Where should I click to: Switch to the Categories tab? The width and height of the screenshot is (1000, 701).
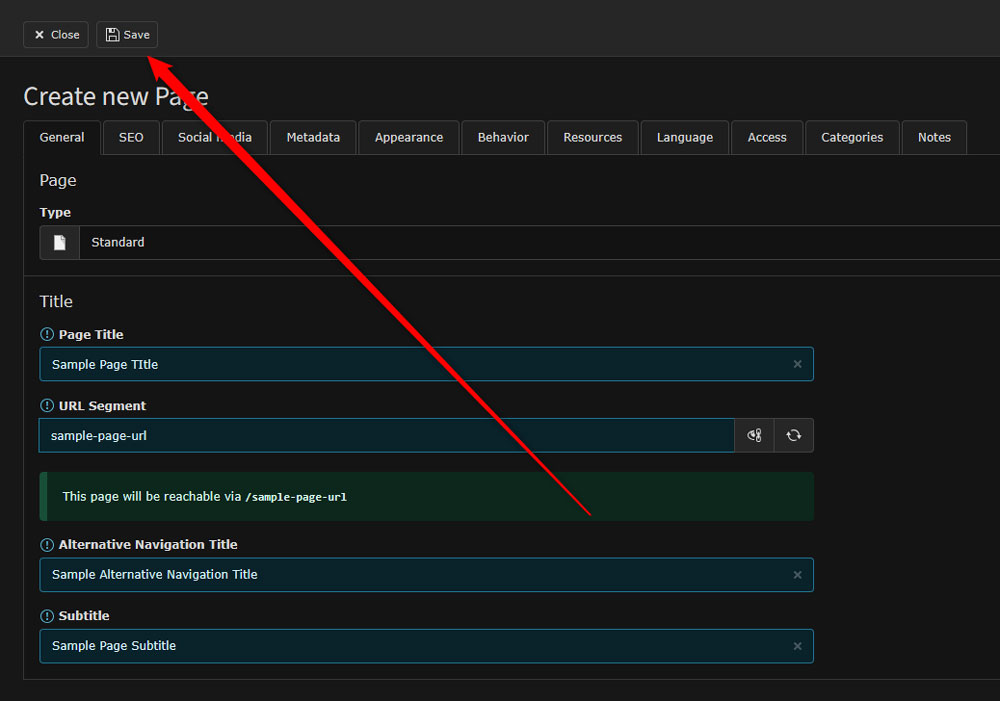point(852,138)
